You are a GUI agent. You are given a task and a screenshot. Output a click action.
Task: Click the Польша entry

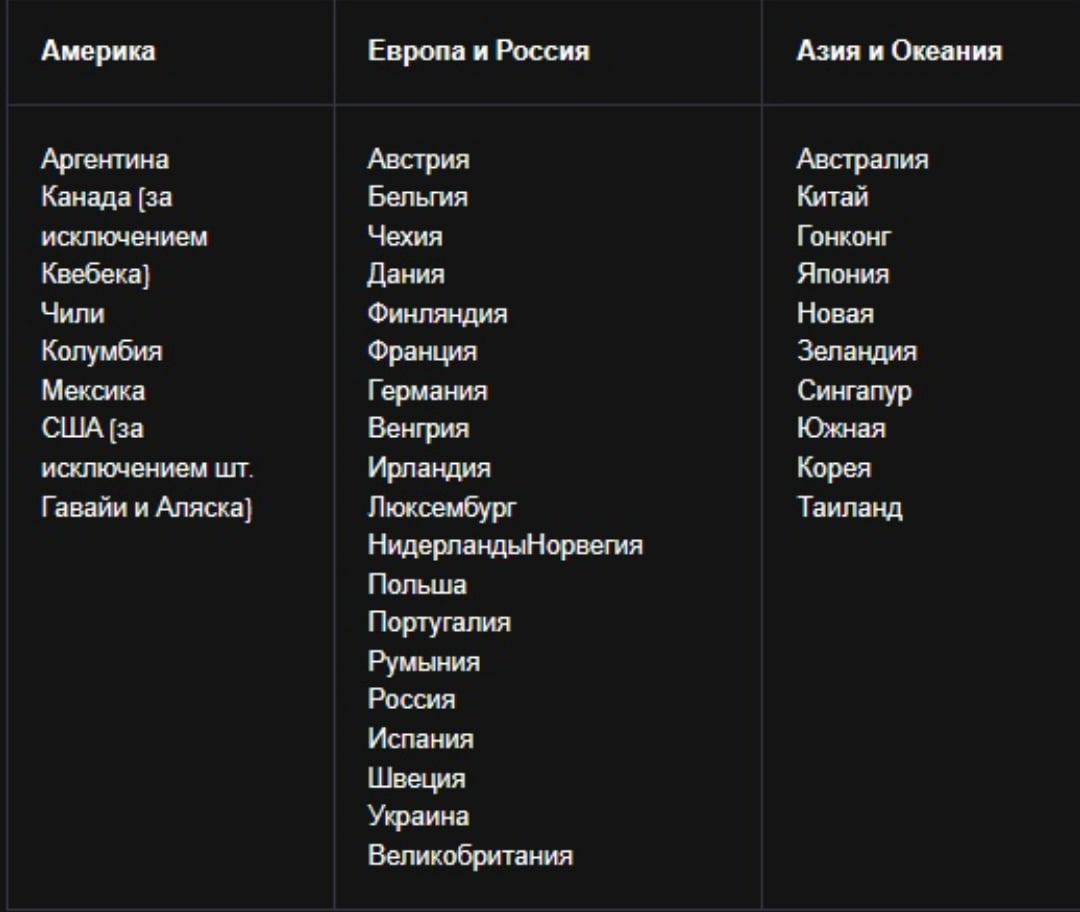click(417, 585)
